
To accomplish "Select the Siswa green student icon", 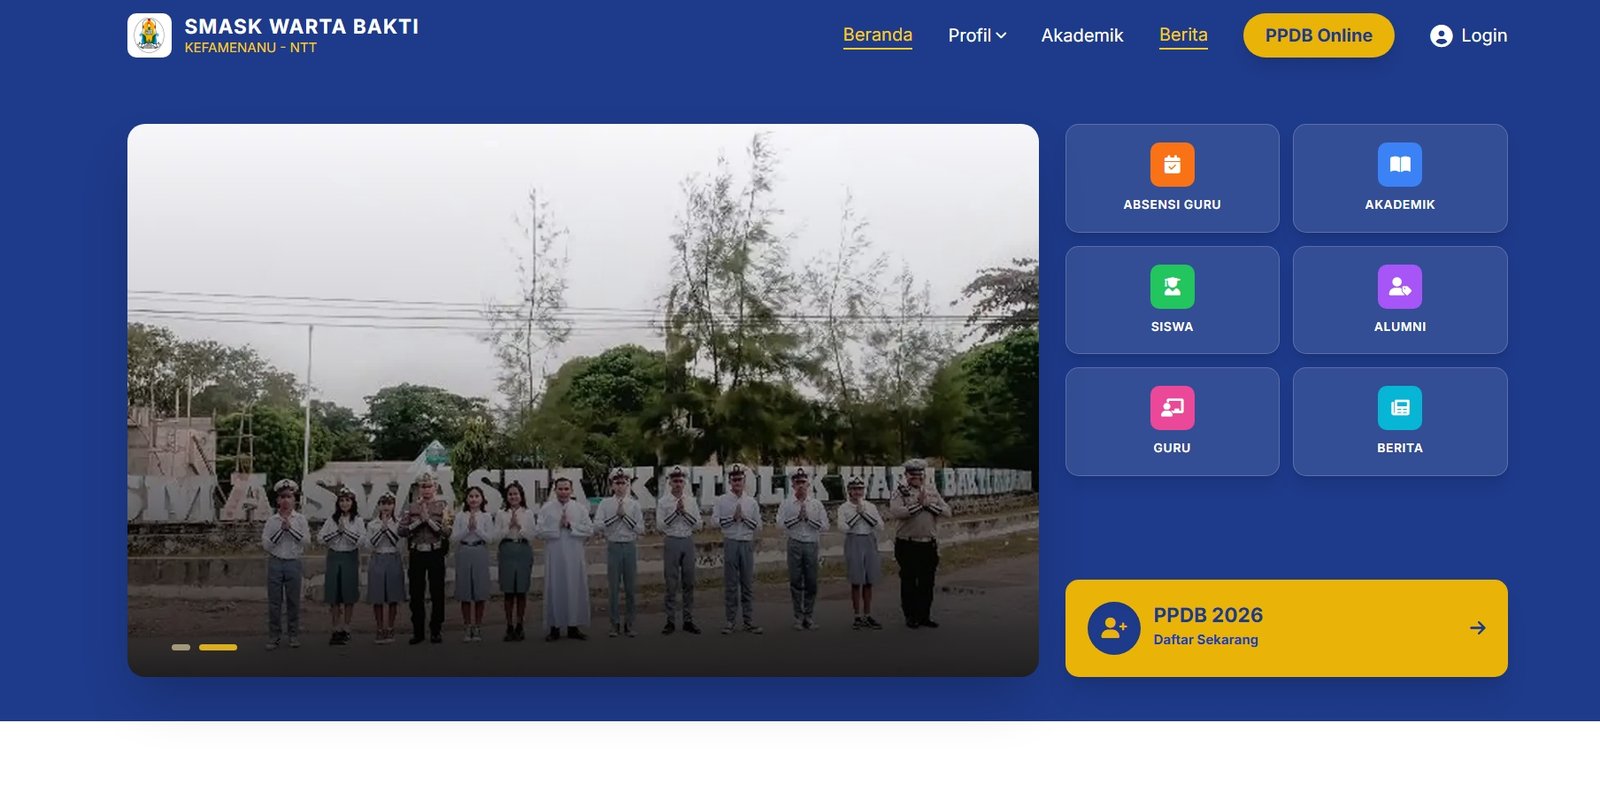I will click(1172, 287).
